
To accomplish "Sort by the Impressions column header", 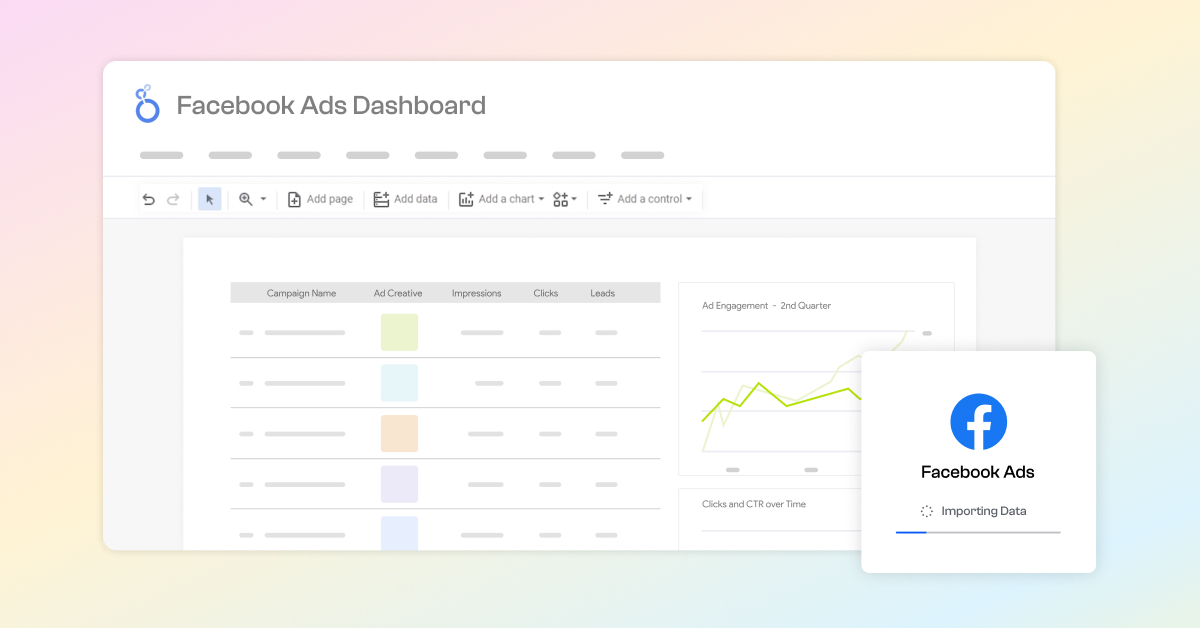I will tap(476, 292).
